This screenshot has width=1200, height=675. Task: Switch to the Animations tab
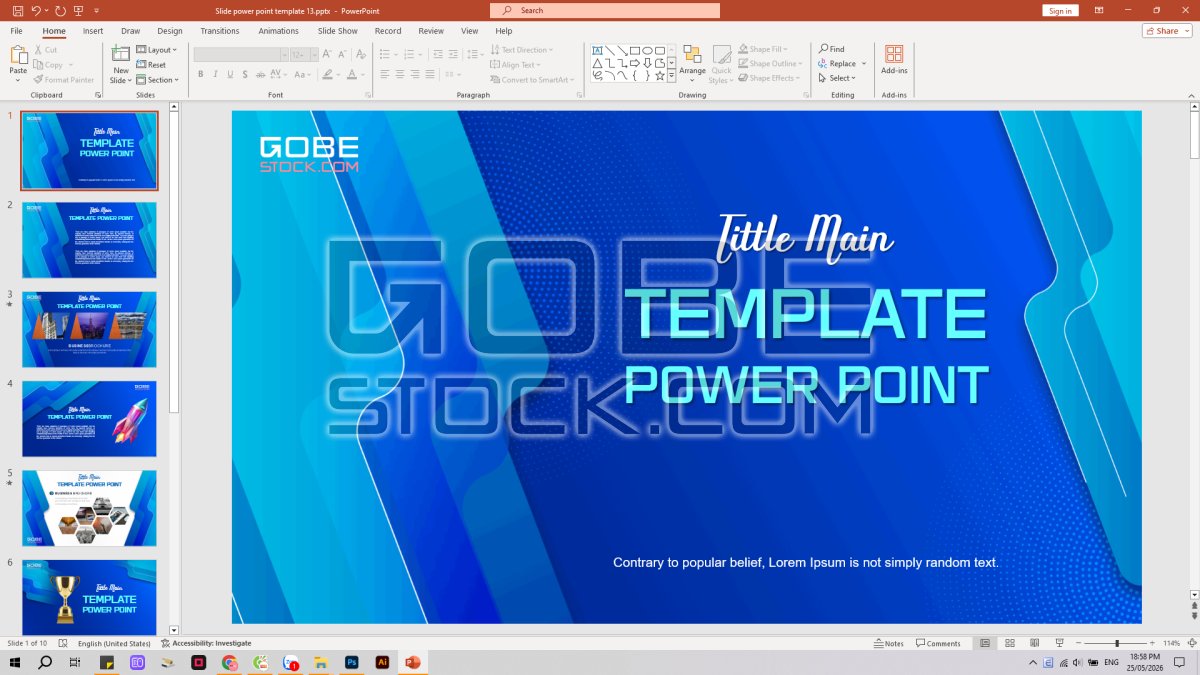point(278,31)
